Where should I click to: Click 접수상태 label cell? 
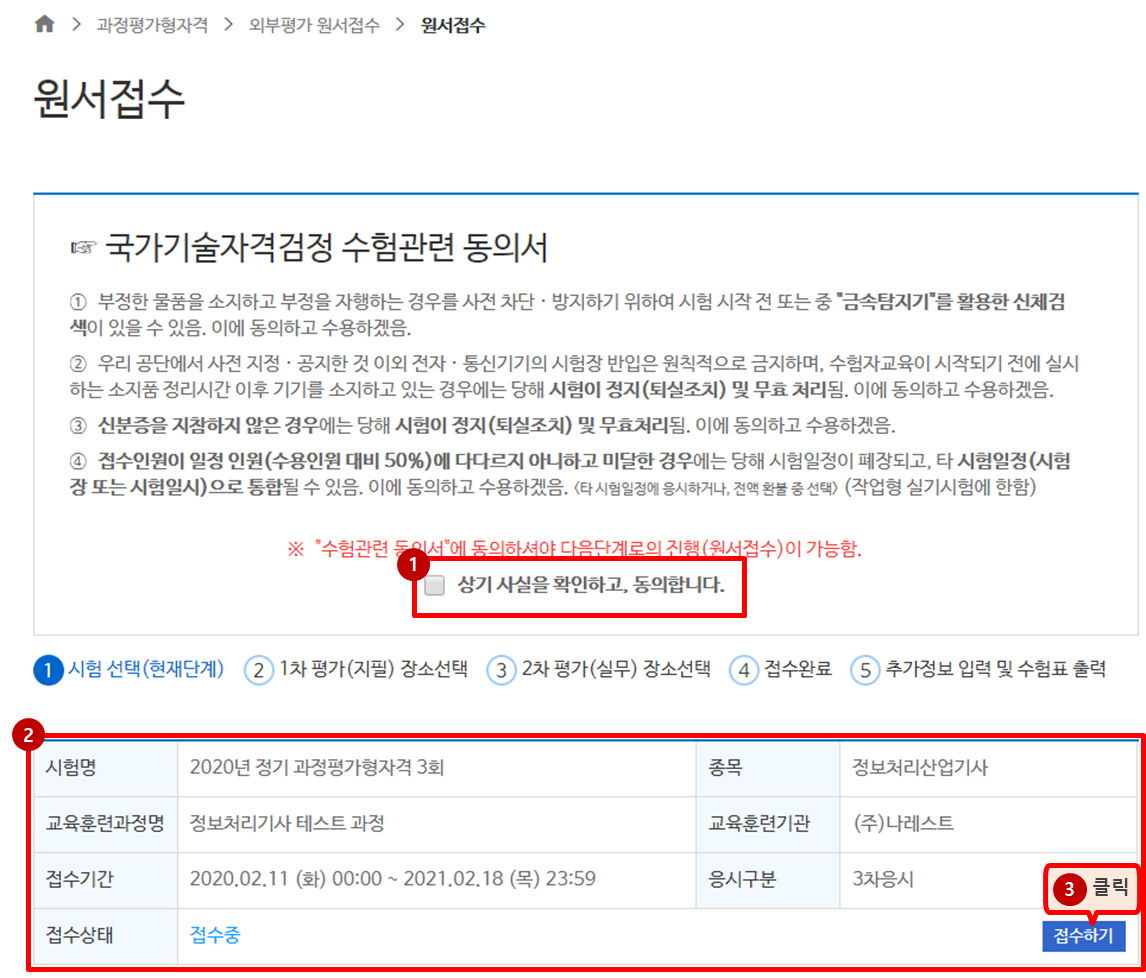coord(106,936)
